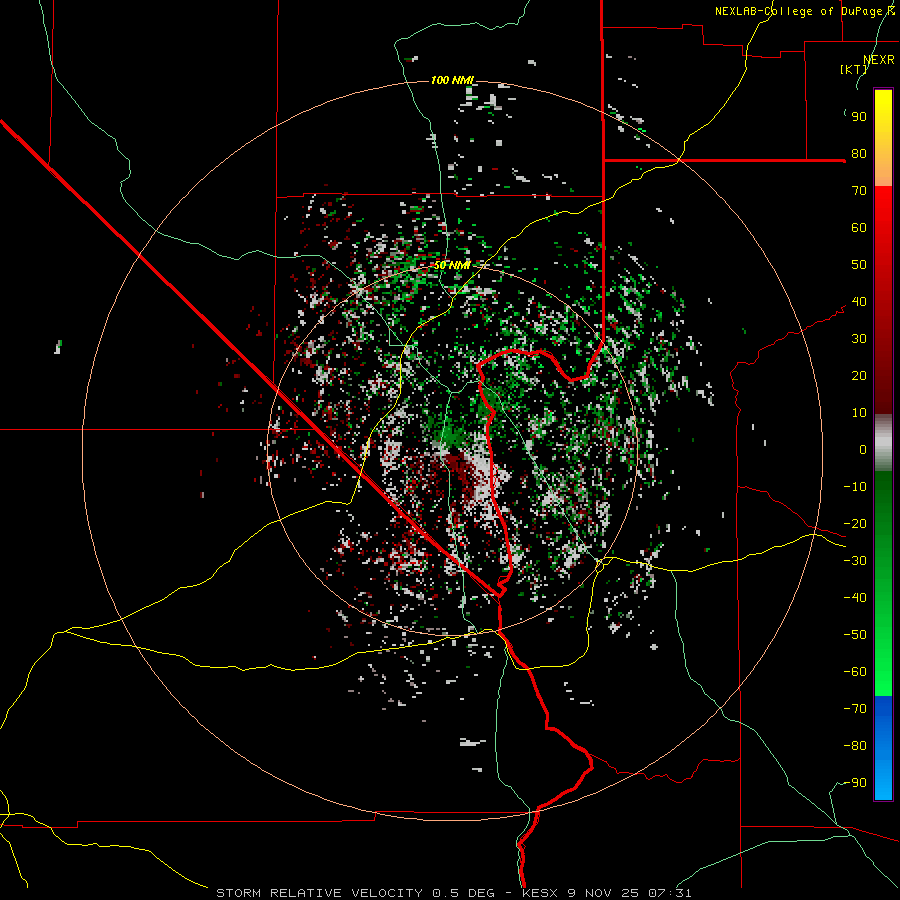Screen dimensions: 900x900
Task: Click the yellow-orange top segment of velocity scale
Action: (883, 138)
